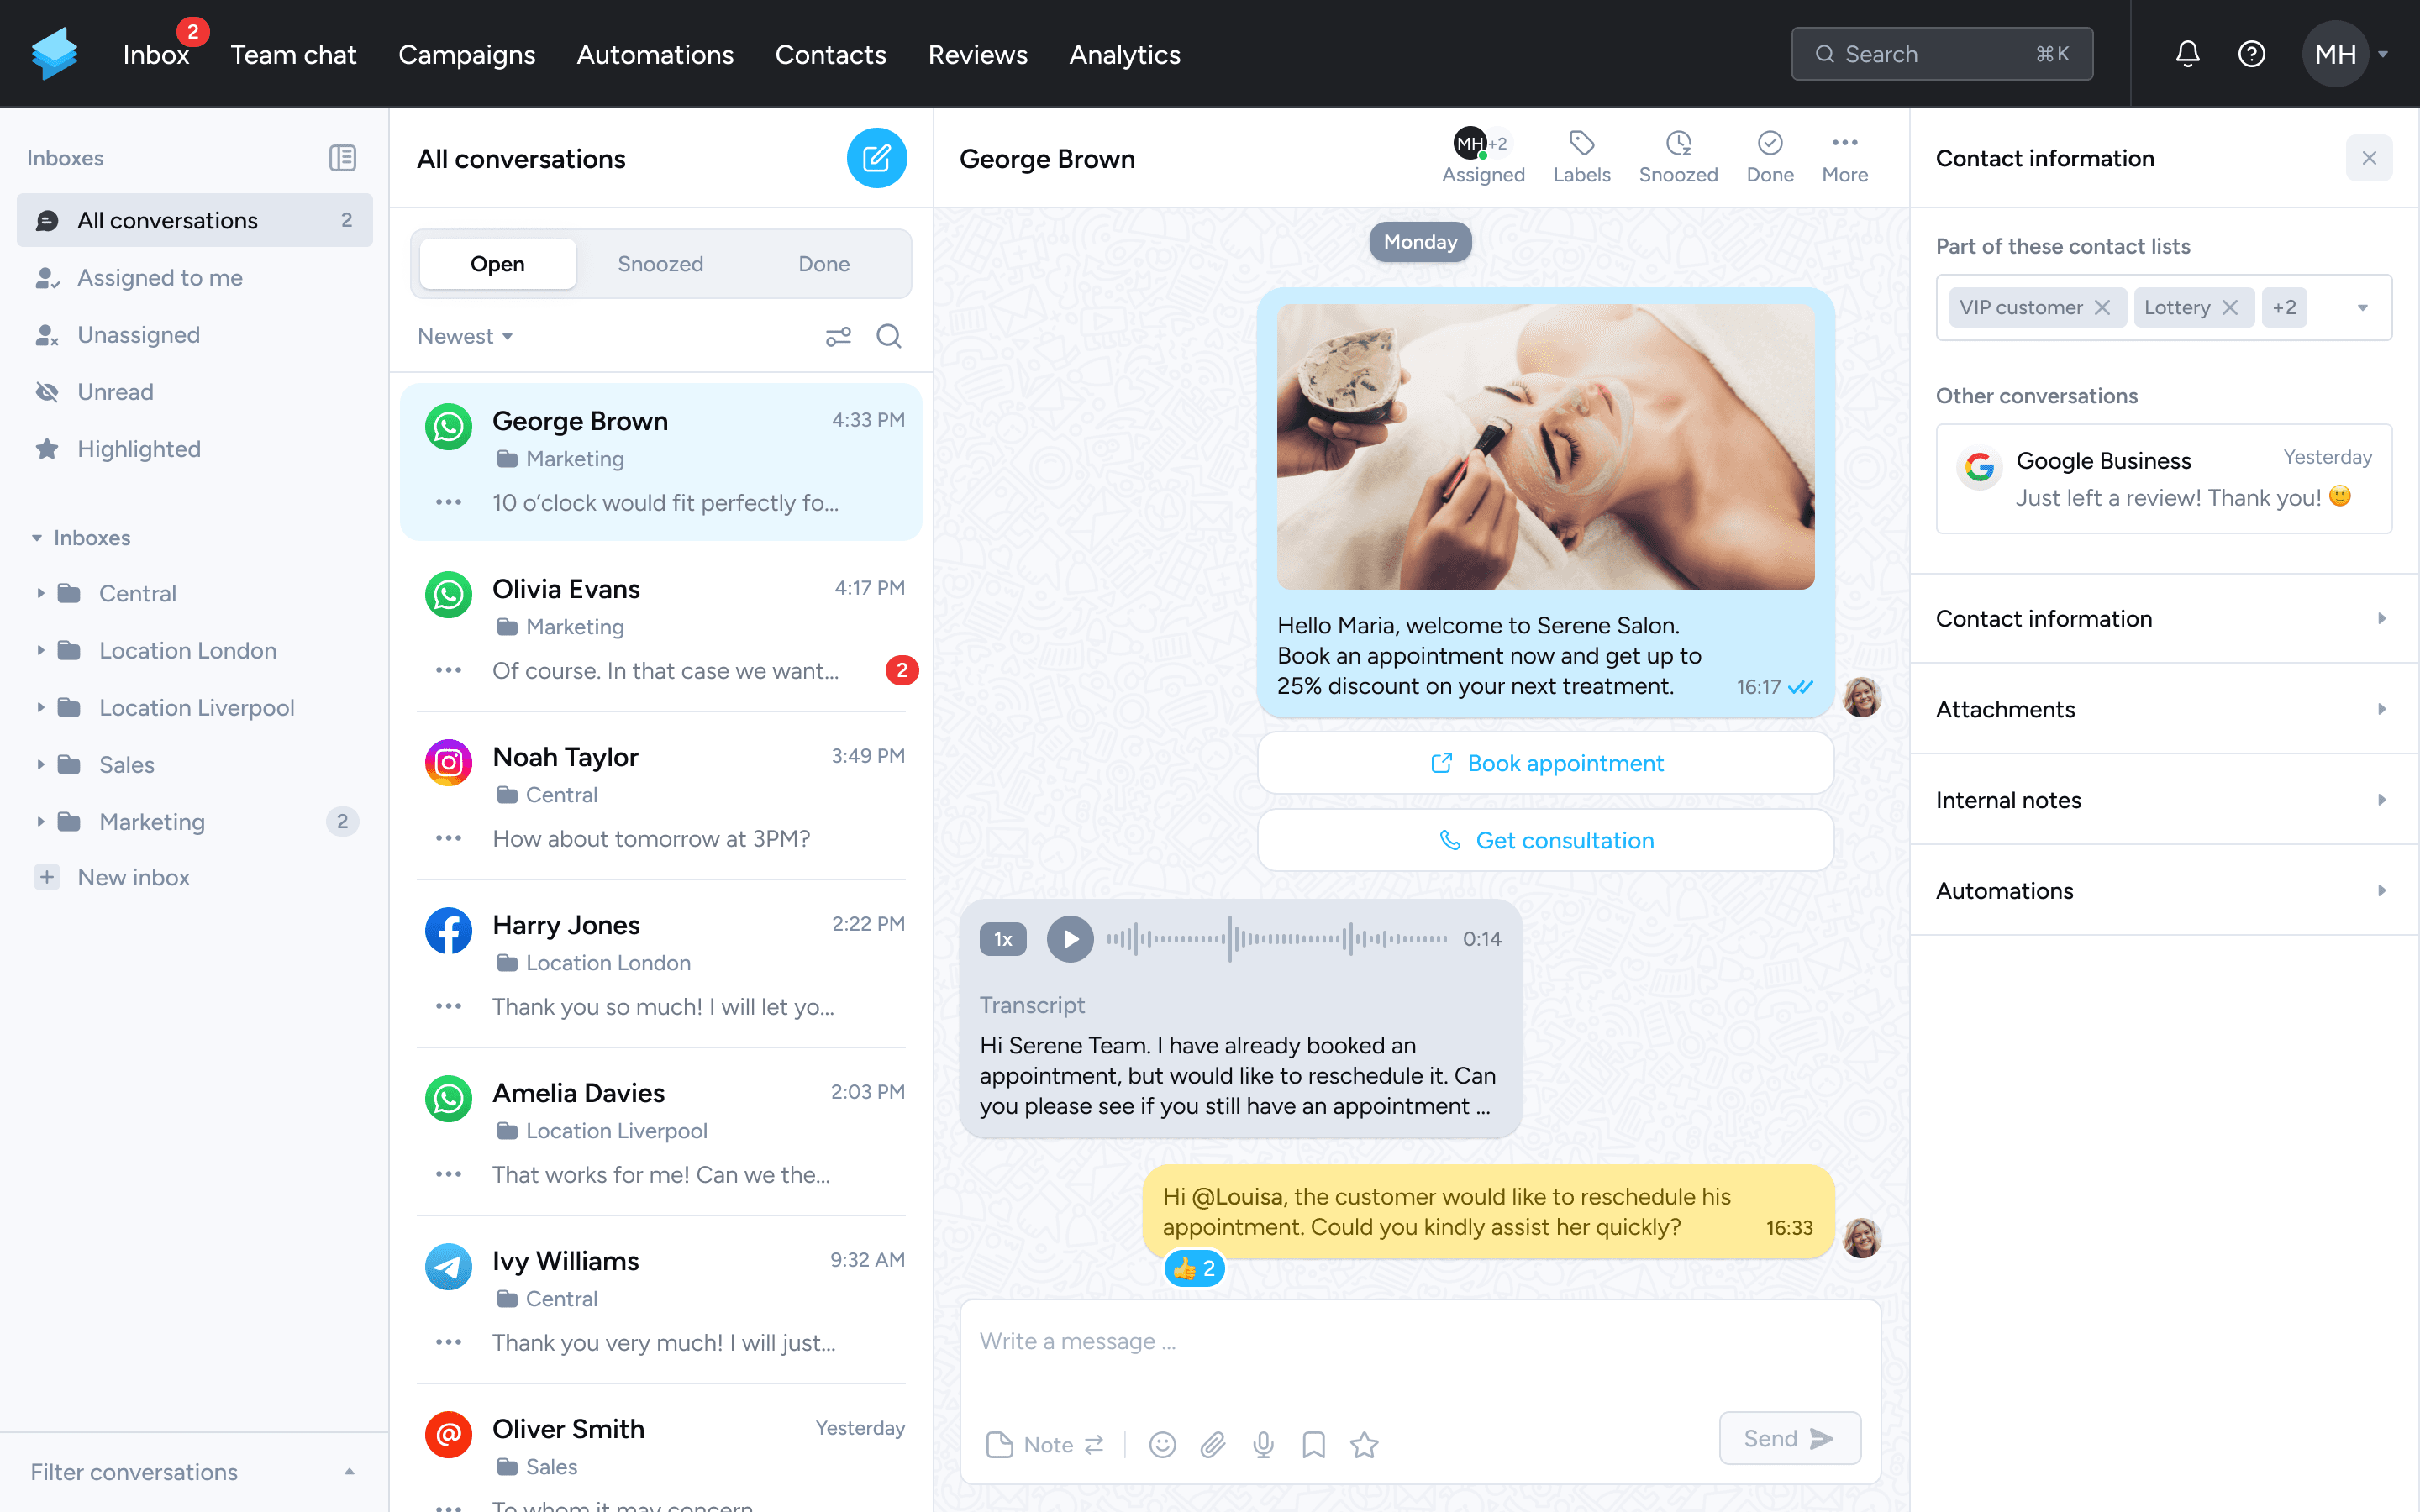Expand the Contact information section
Viewport: 2420px width, 1512px height.
(x=2160, y=618)
